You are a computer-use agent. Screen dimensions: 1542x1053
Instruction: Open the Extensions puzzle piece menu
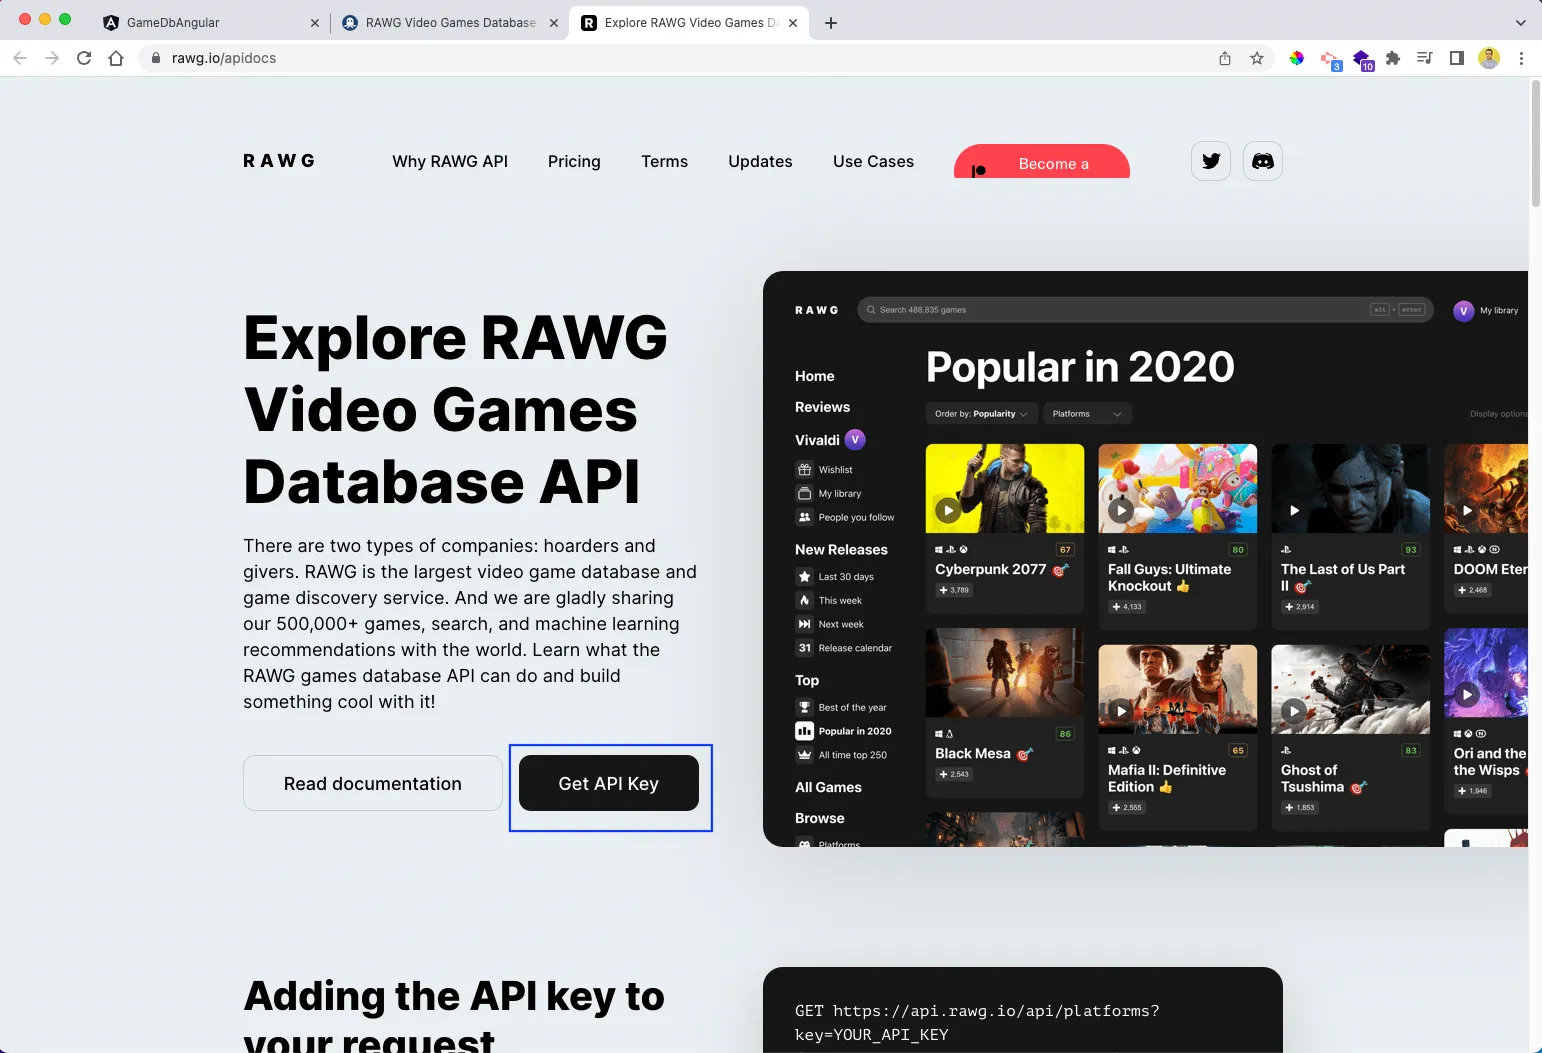point(1393,58)
